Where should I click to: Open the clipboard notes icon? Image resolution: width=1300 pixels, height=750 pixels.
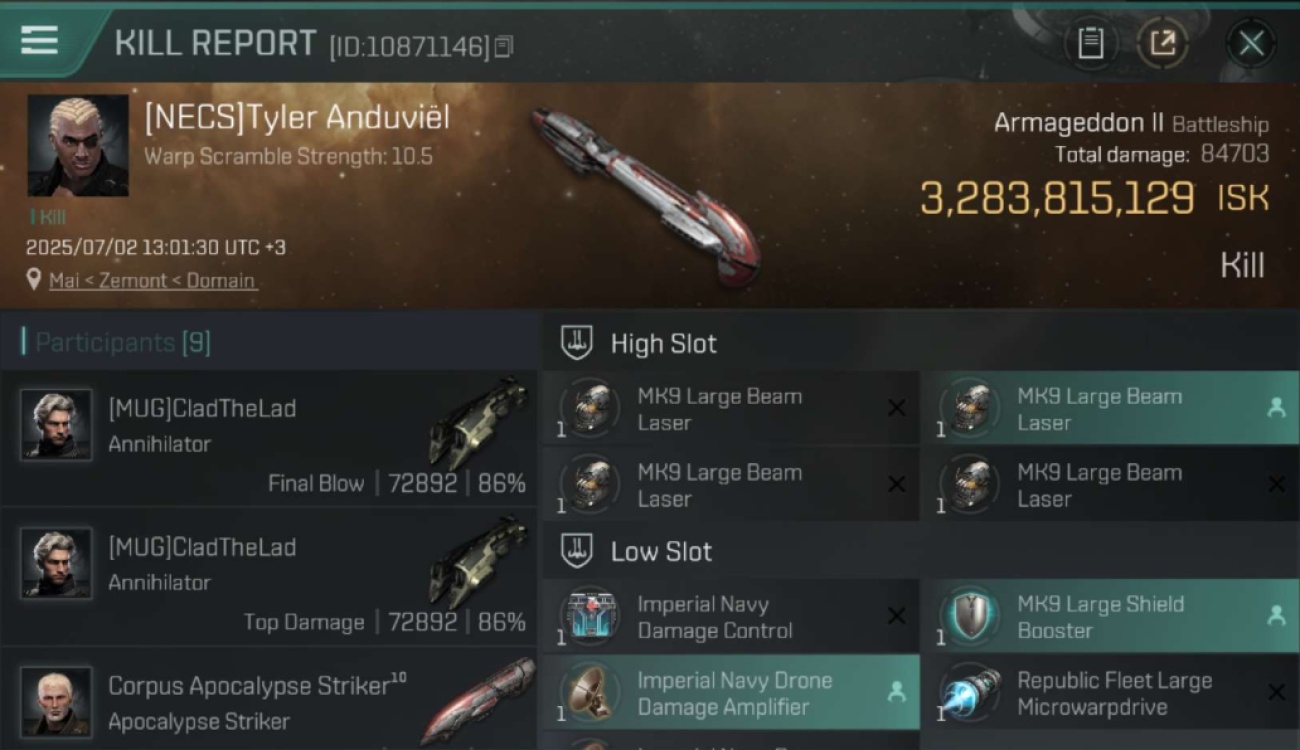(1091, 43)
